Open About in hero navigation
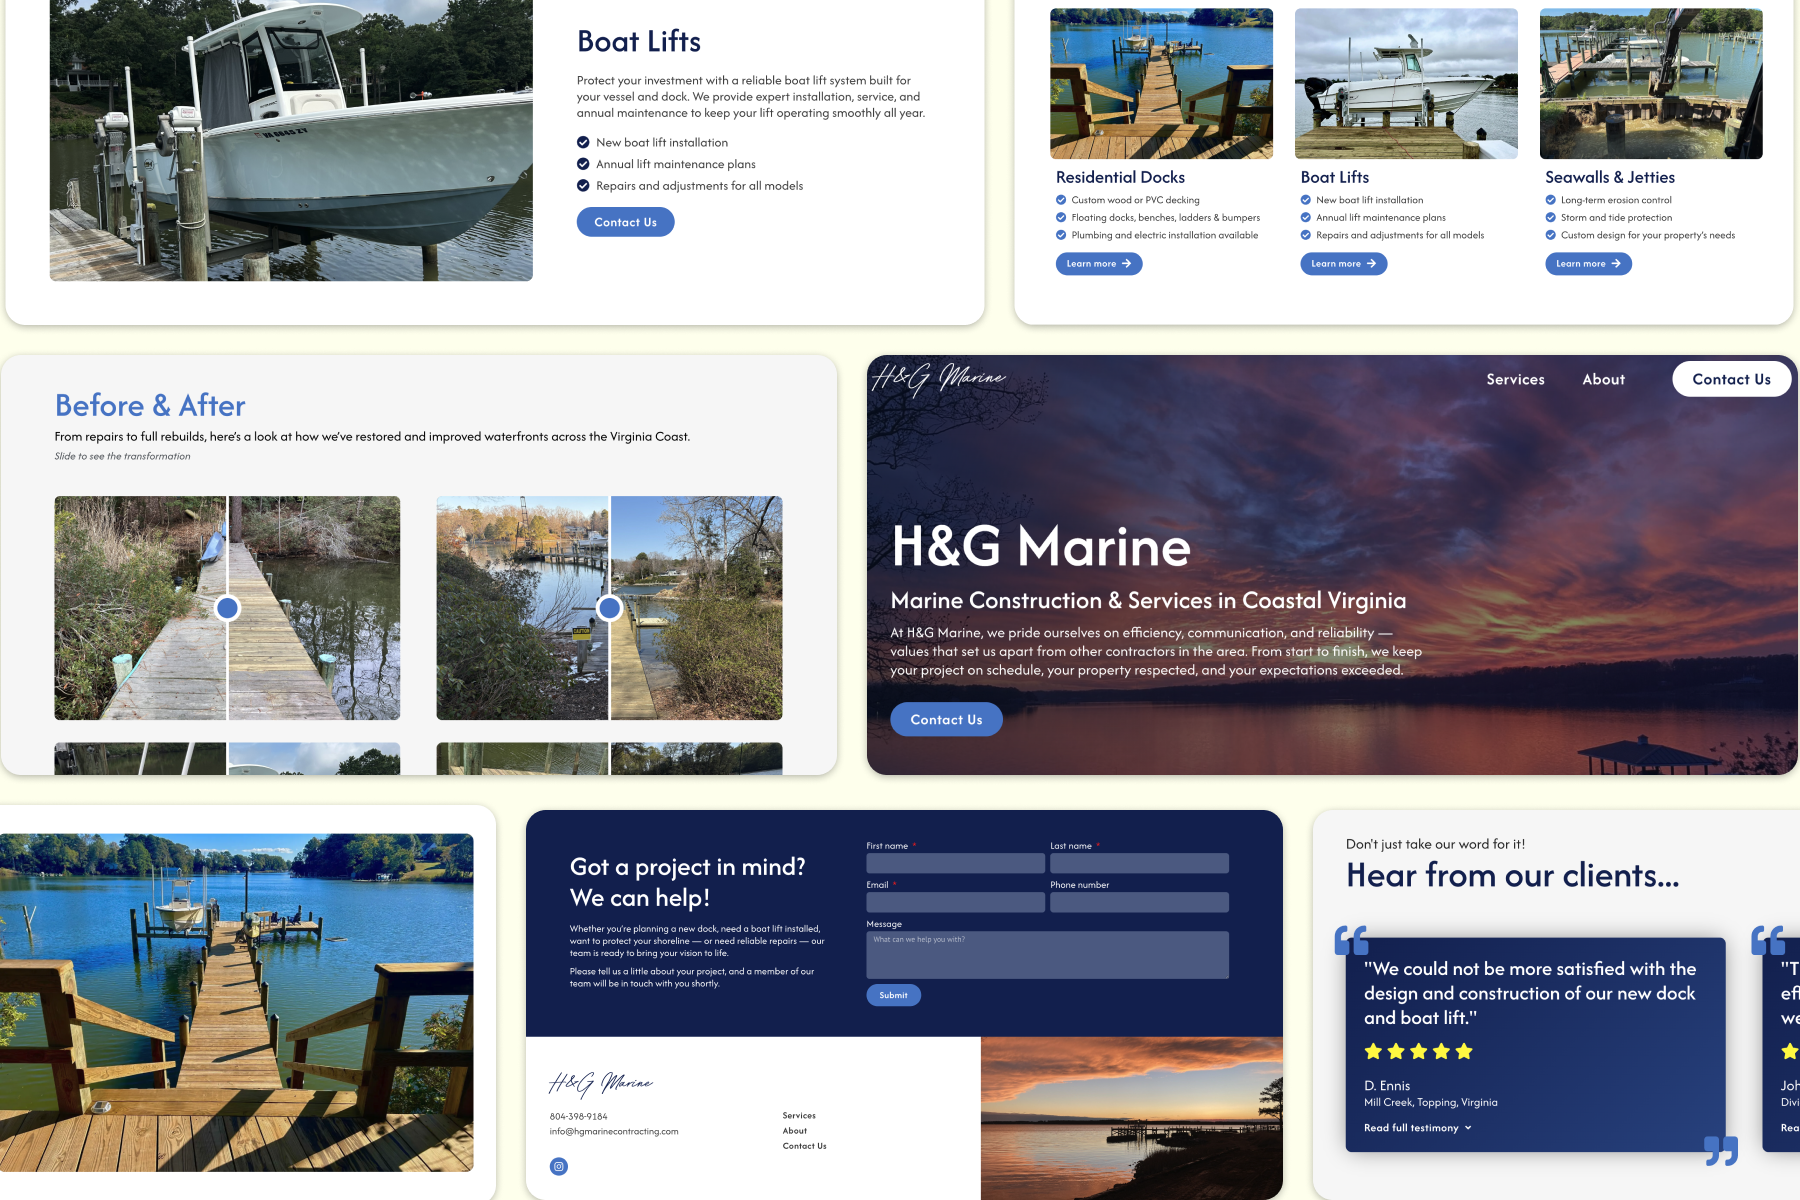The height and width of the screenshot is (1200, 1800). [1603, 379]
